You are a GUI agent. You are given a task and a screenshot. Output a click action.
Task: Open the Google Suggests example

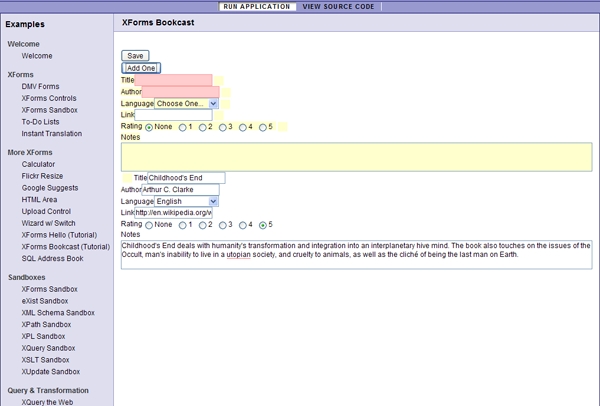(48, 188)
